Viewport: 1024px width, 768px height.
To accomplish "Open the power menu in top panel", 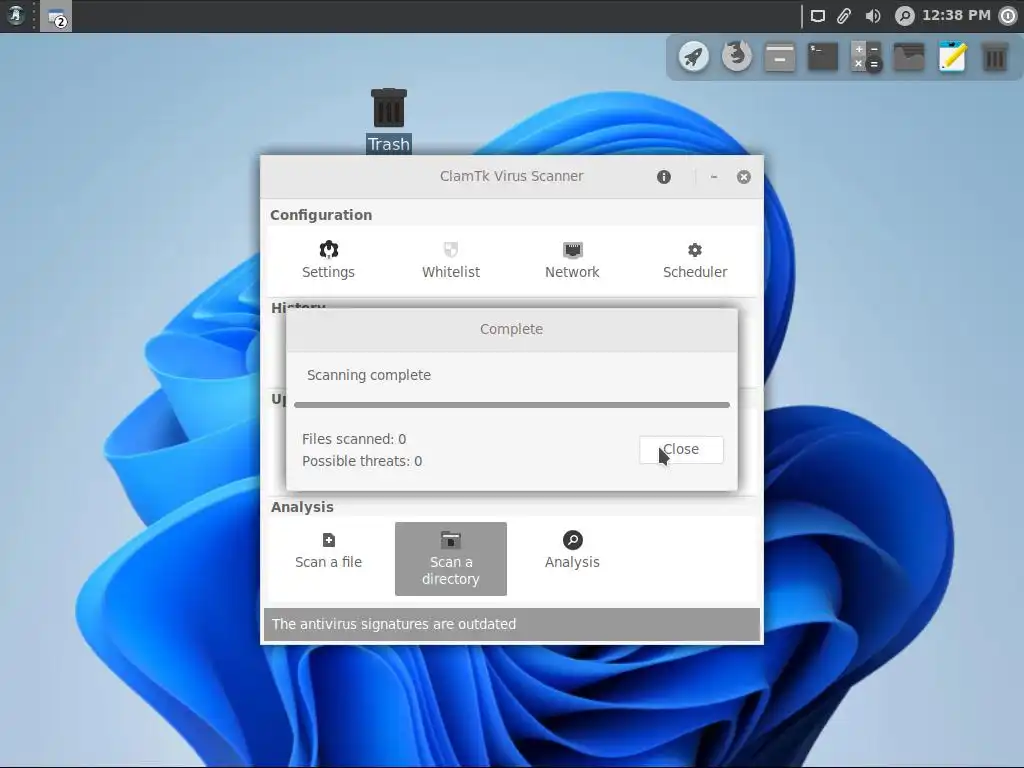I will pos(1009,16).
